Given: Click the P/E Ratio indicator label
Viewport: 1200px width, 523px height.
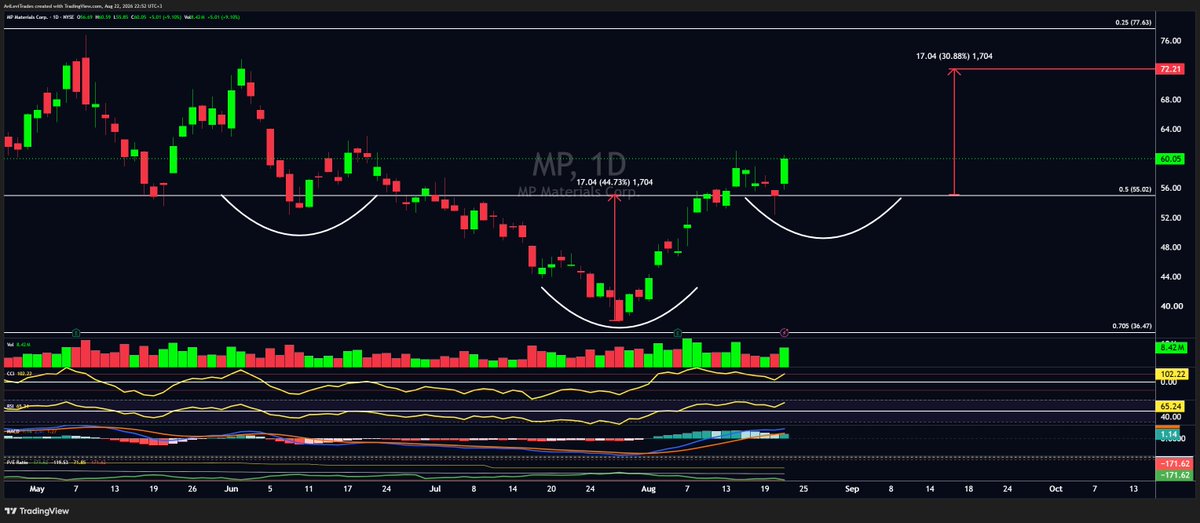Looking at the screenshot, I should pyautogui.click(x=17, y=461).
